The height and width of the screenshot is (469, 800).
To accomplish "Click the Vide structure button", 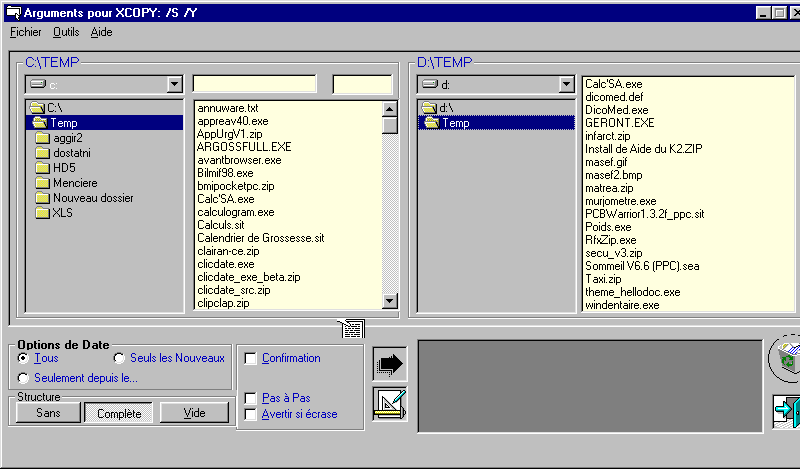I will point(194,412).
